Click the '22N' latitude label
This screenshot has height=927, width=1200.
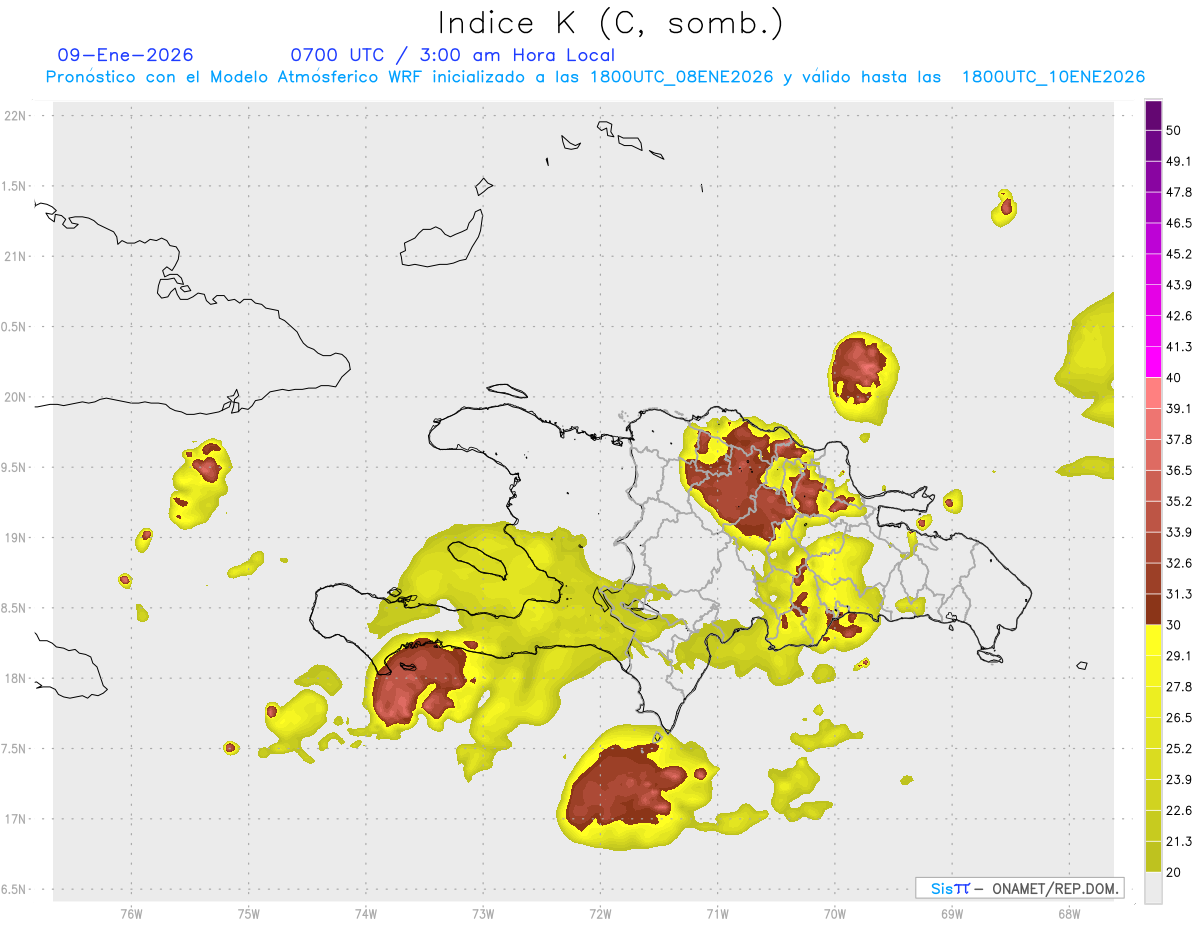[x=15, y=116]
